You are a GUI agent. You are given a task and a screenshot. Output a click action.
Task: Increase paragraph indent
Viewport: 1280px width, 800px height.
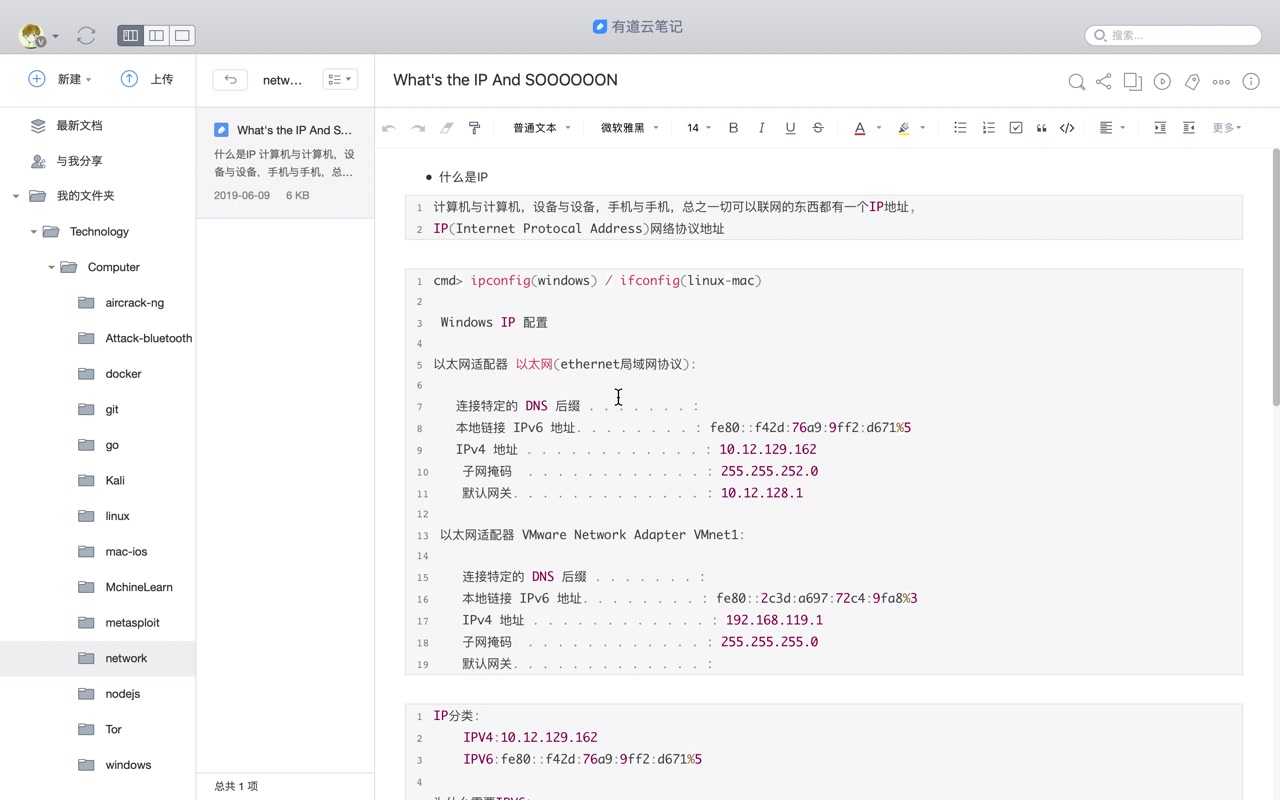click(1160, 128)
